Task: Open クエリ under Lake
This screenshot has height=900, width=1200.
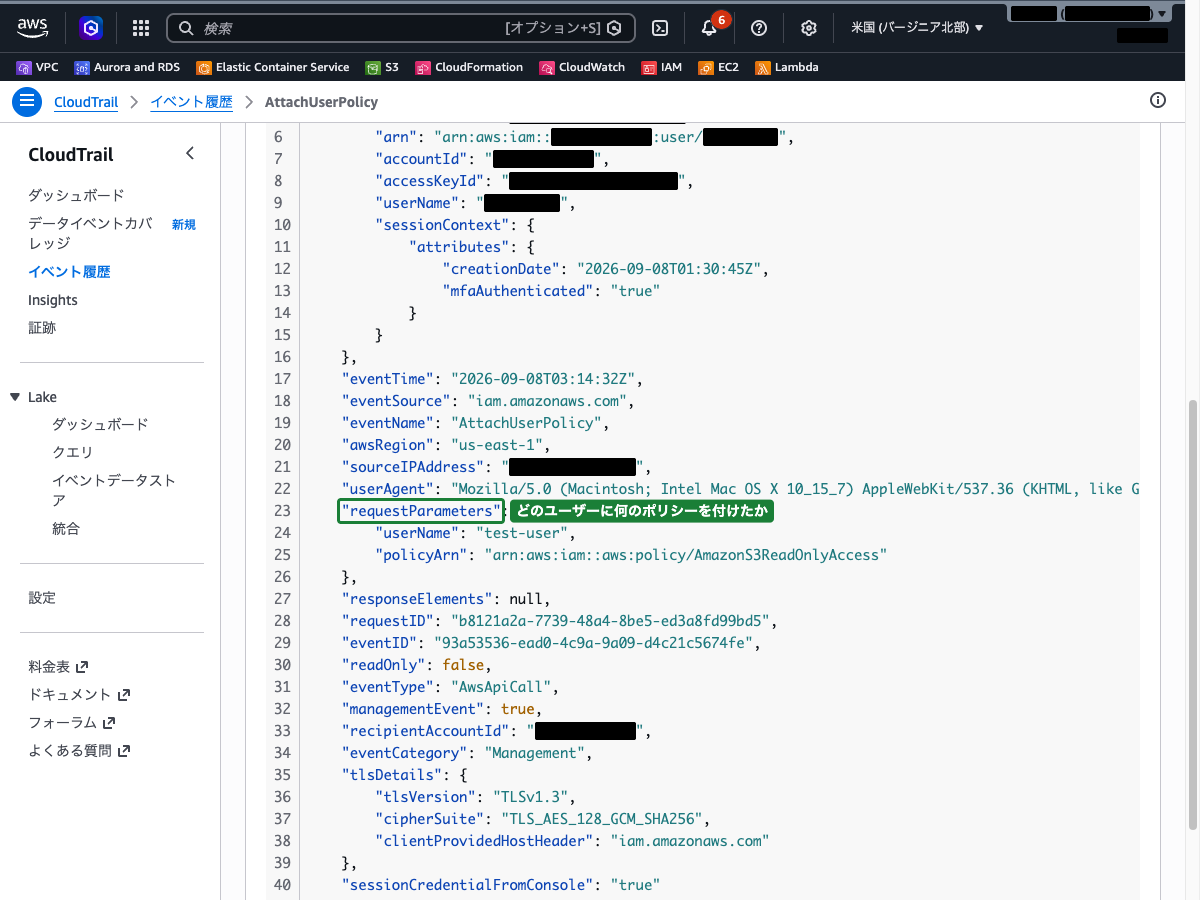Action: coord(72,452)
